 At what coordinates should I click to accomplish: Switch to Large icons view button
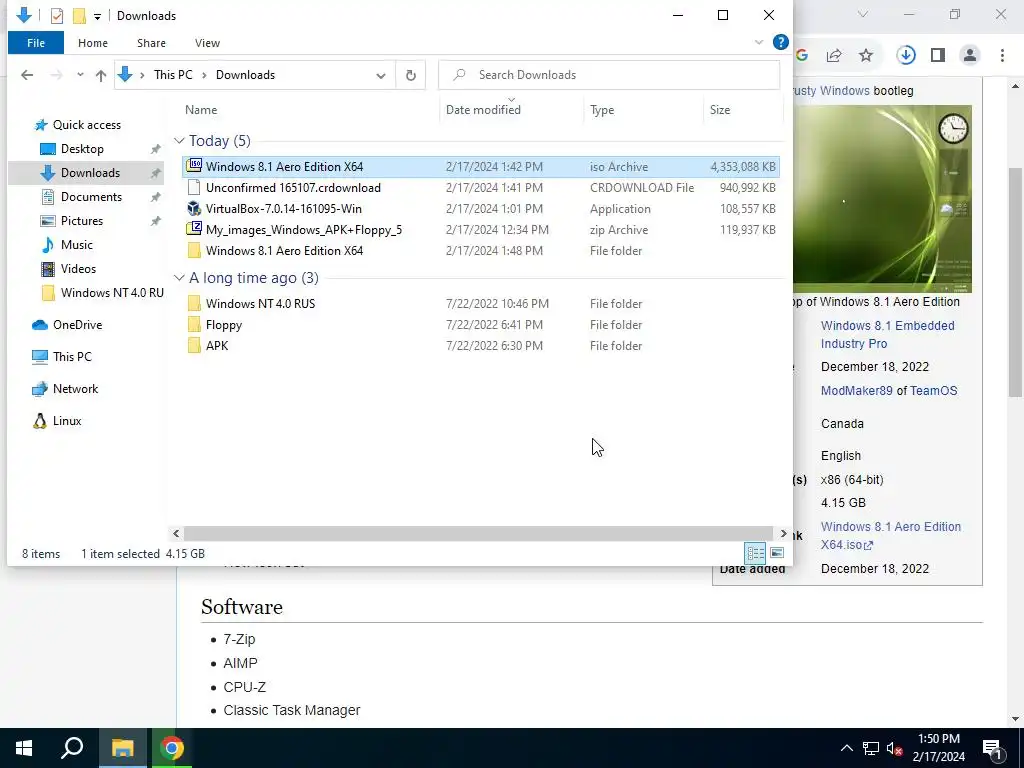click(x=777, y=553)
